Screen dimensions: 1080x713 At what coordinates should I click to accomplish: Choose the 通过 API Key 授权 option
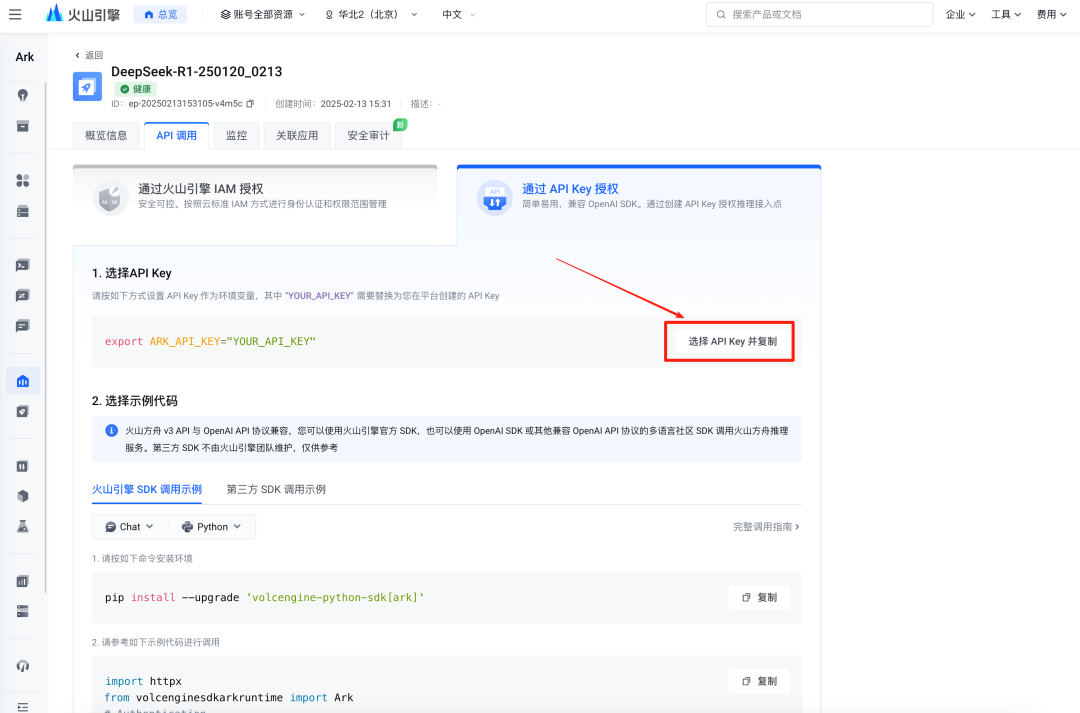639,205
